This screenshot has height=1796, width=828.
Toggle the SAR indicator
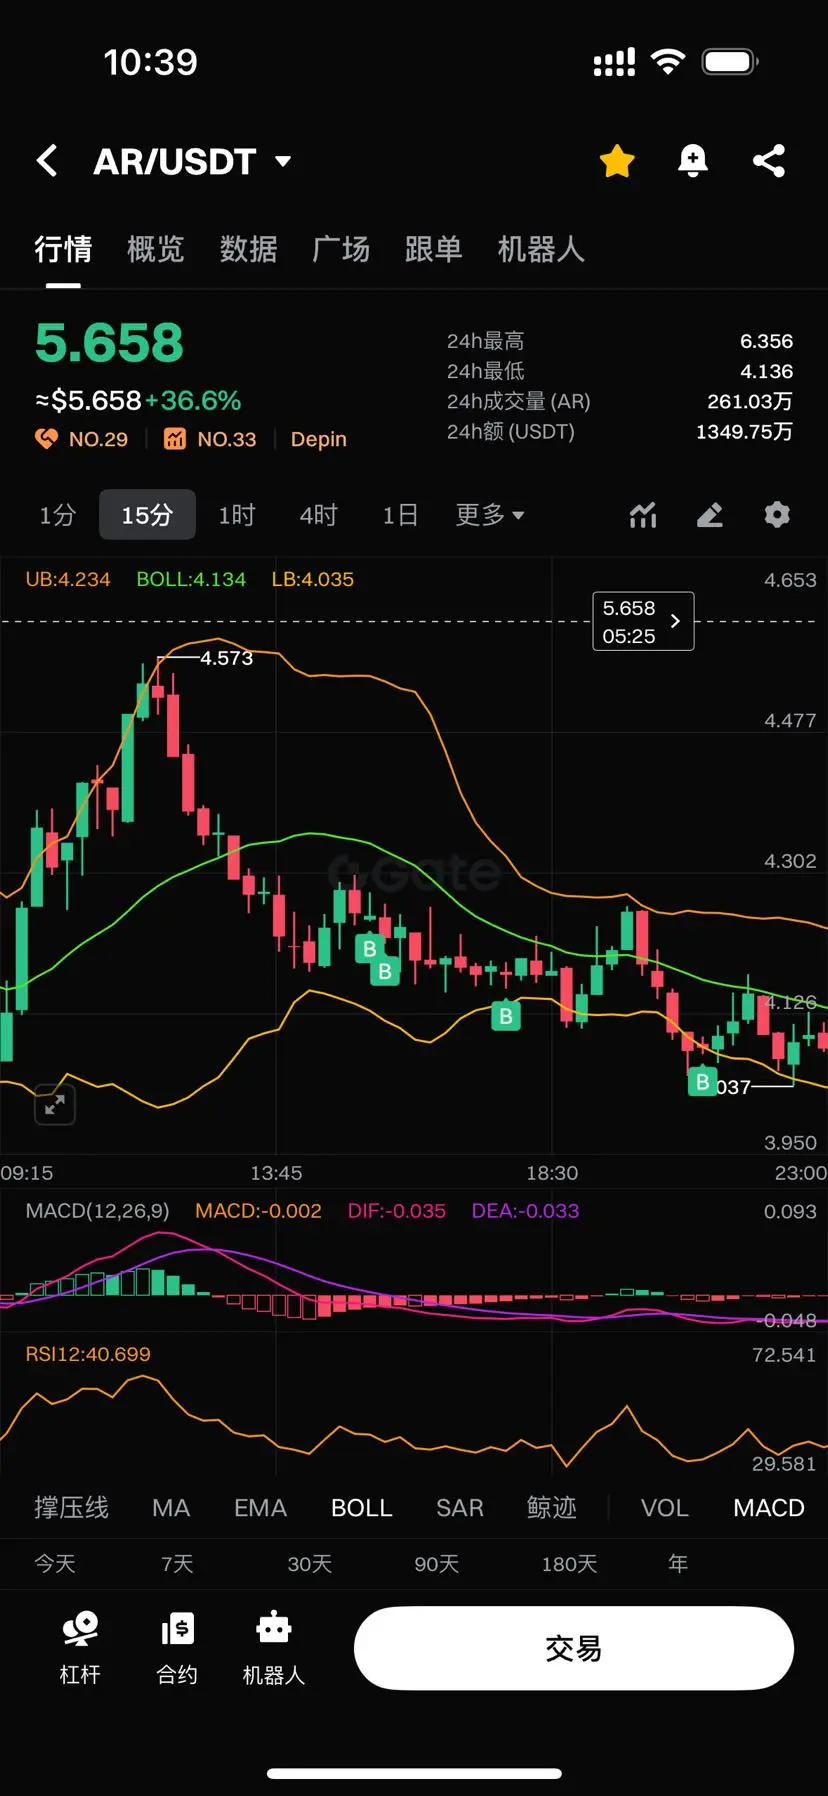tap(460, 1508)
